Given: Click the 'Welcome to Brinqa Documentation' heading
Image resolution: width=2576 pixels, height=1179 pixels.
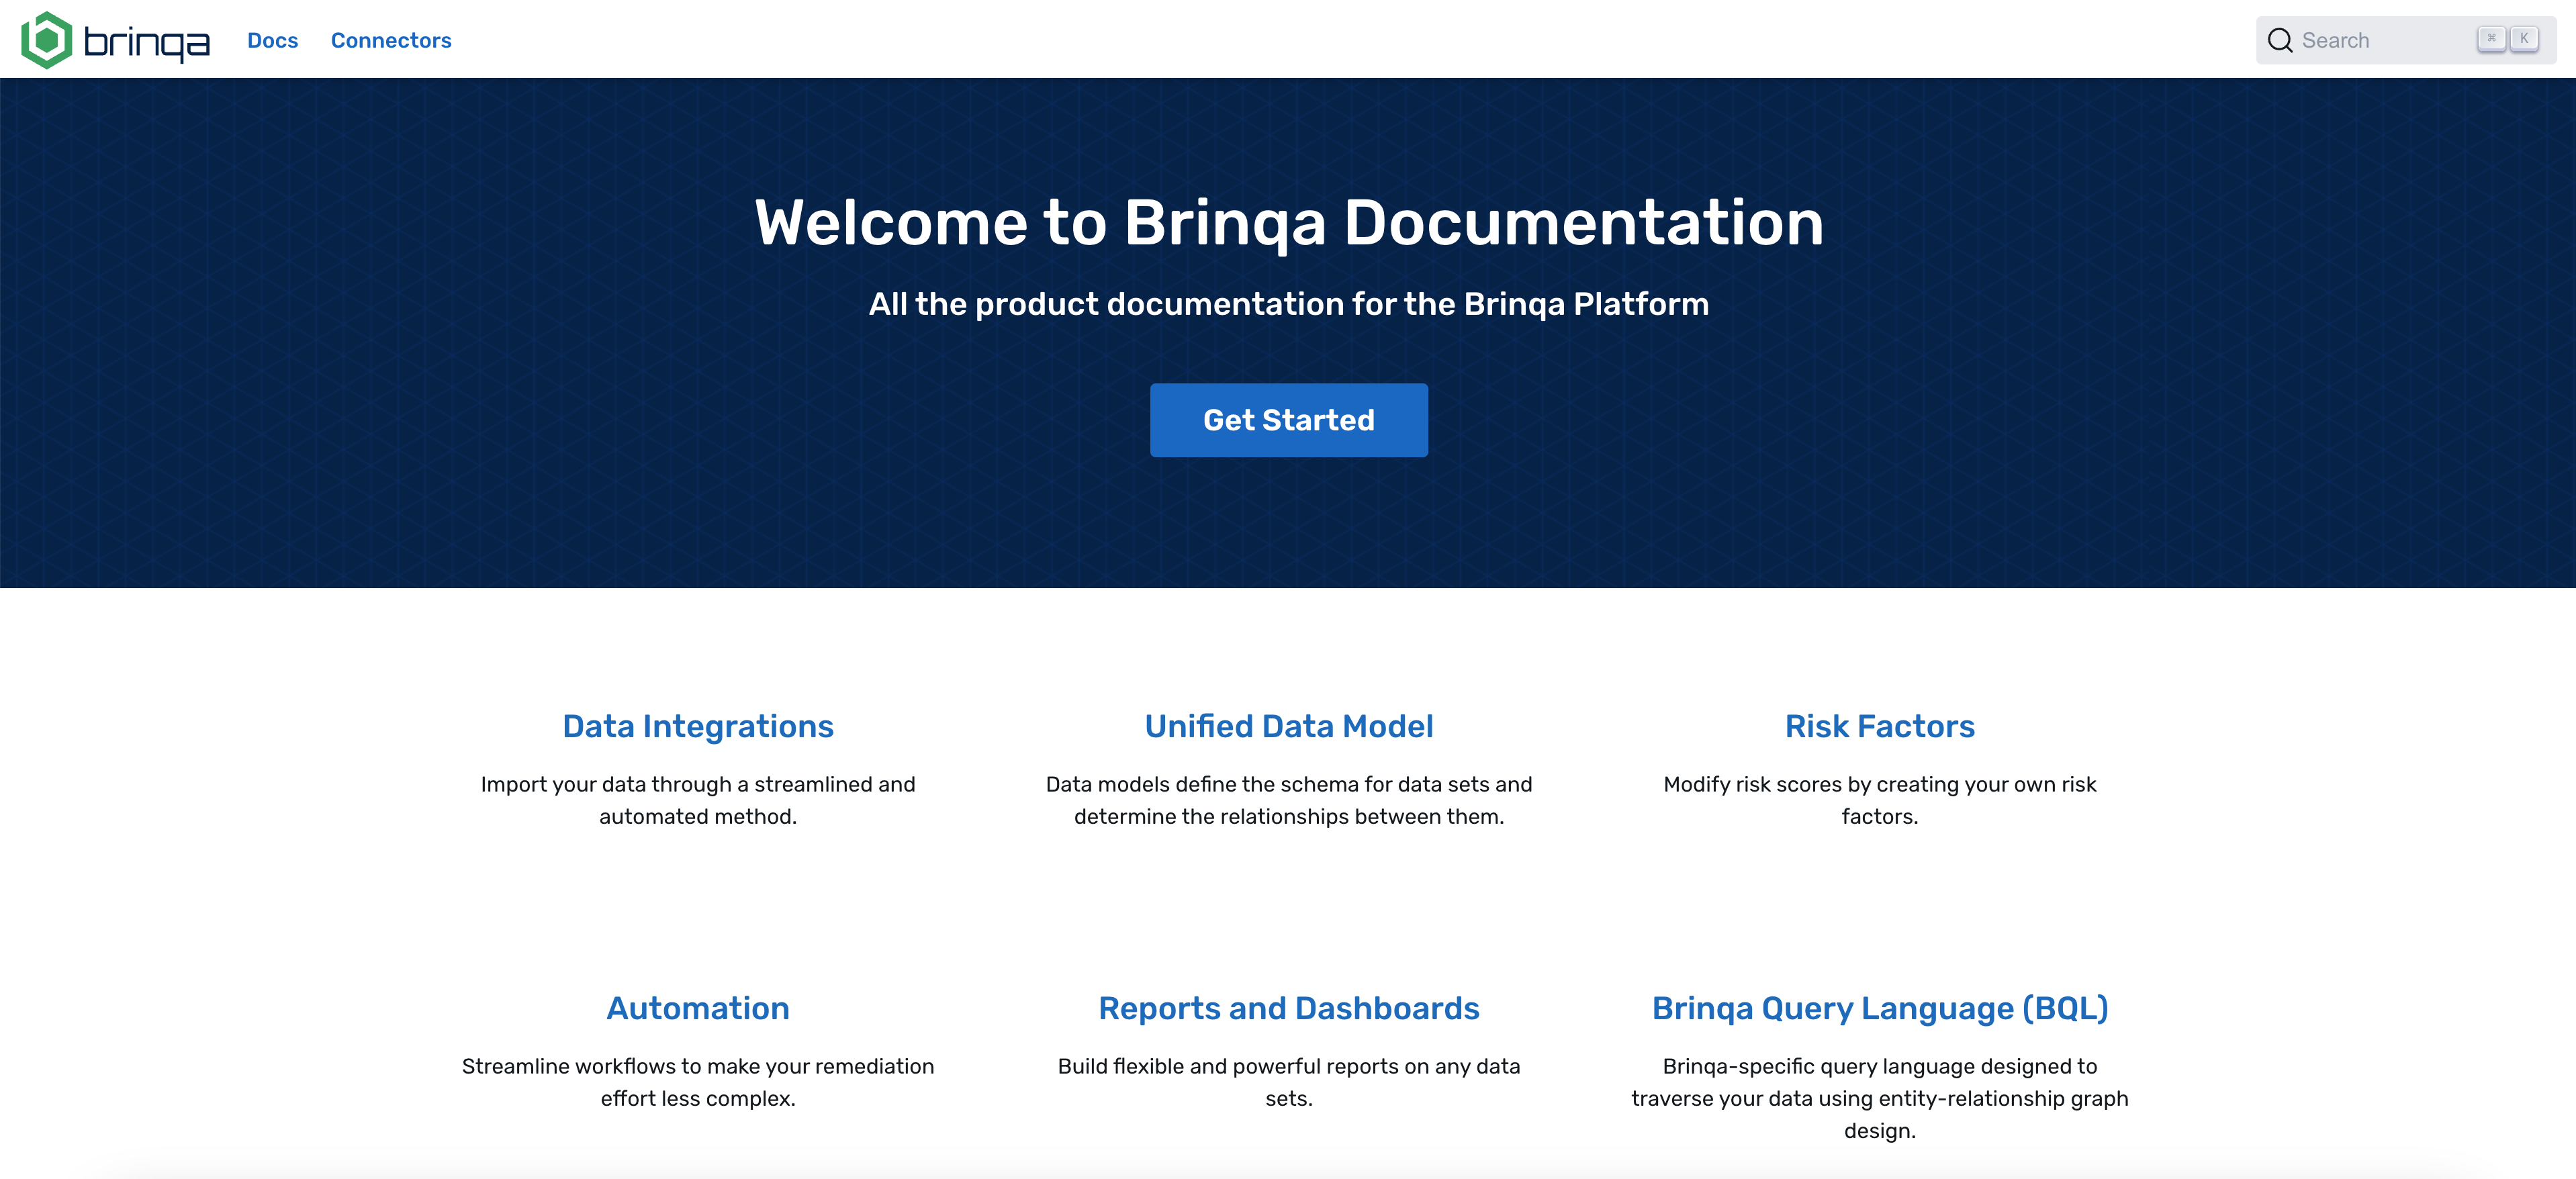Looking at the screenshot, I should (x=1288, y=222).
